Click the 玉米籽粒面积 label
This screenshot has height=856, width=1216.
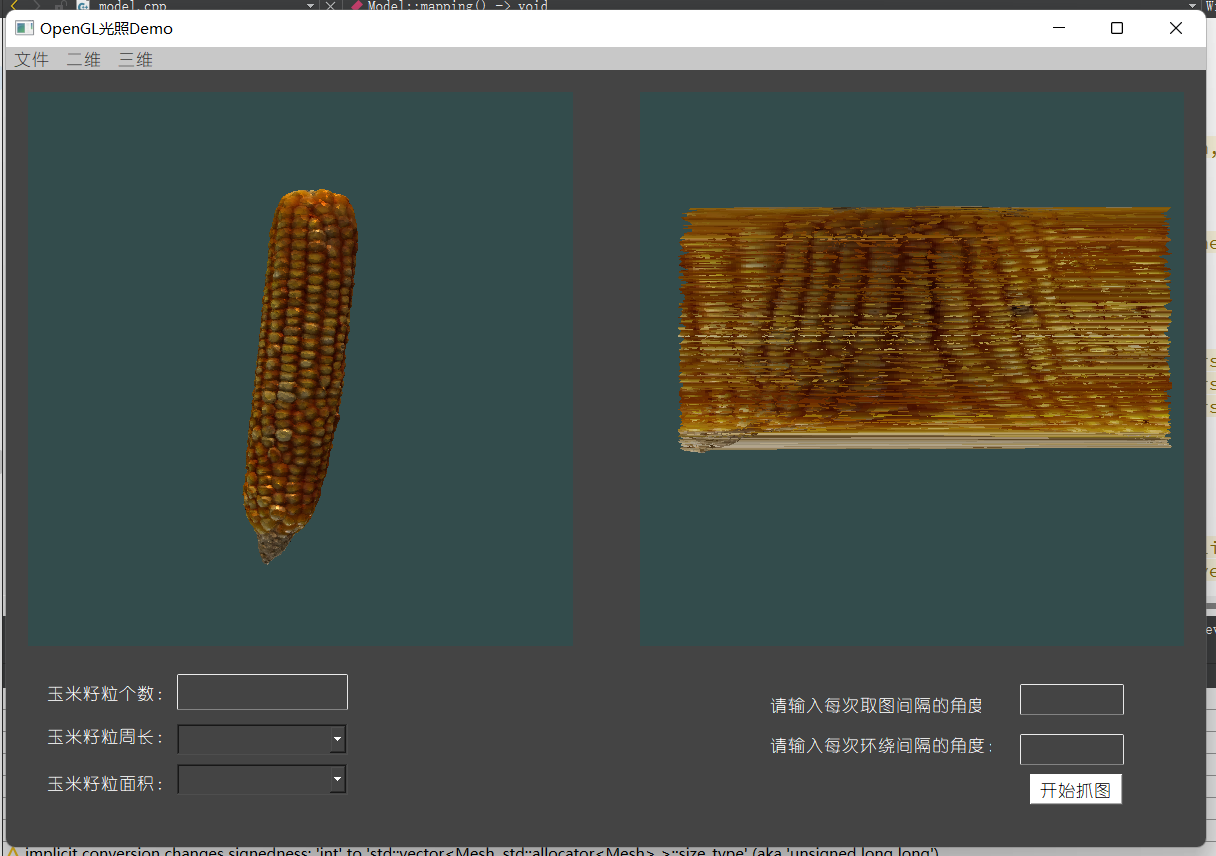click(106, 784)
